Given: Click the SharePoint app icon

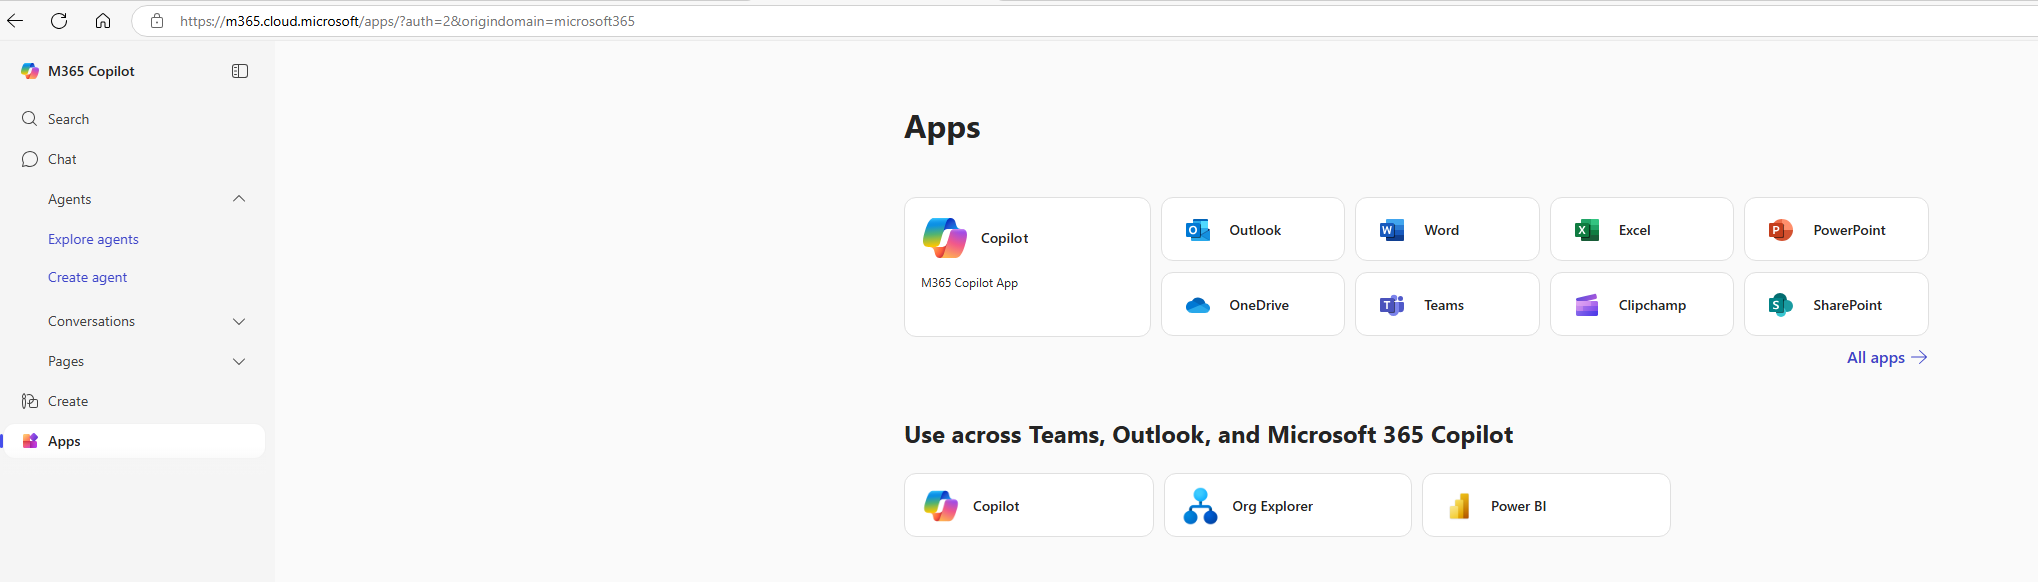Looking at the screenshot, I should (1780, 305).
